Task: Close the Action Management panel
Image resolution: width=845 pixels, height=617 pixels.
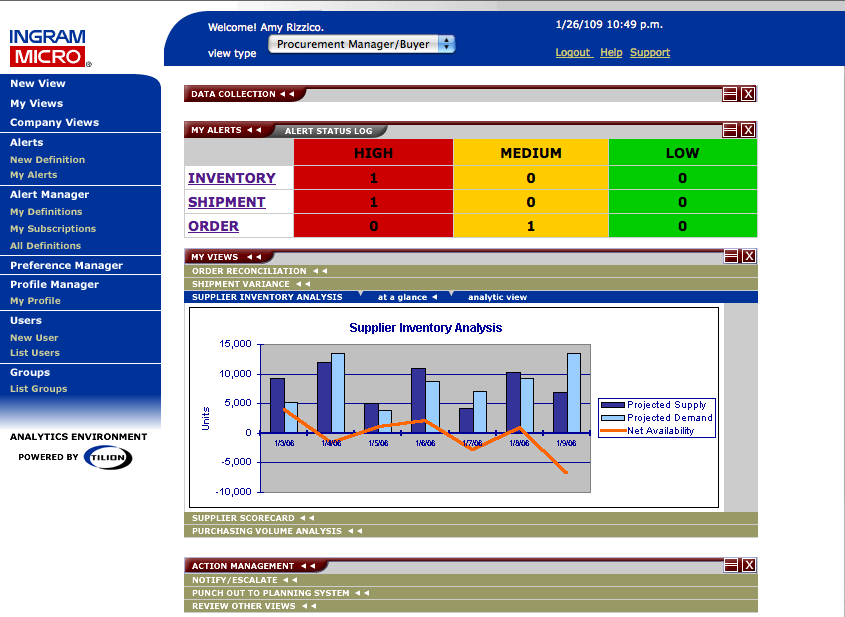Action: [749, 565]
